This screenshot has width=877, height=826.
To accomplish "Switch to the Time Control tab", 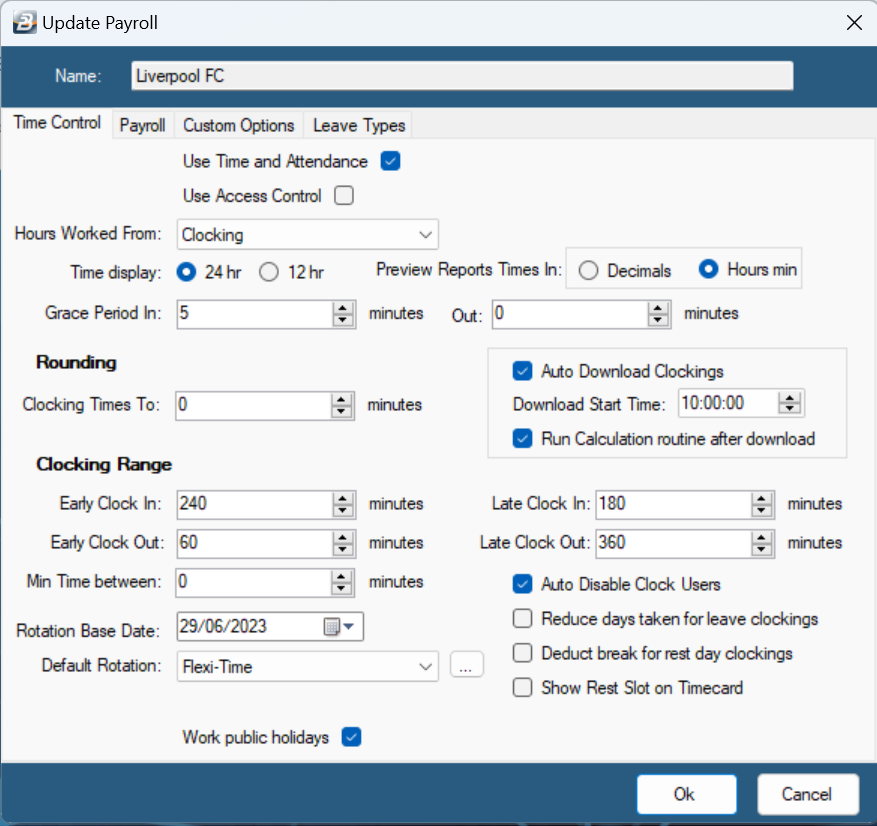I will pos(57,122).
